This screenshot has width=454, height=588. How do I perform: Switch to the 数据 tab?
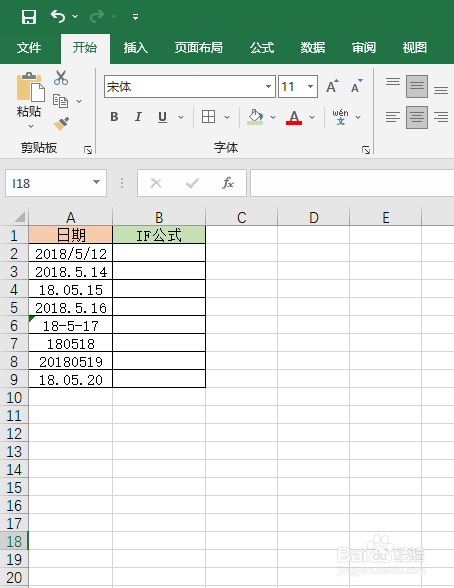(x=313, y=48)
